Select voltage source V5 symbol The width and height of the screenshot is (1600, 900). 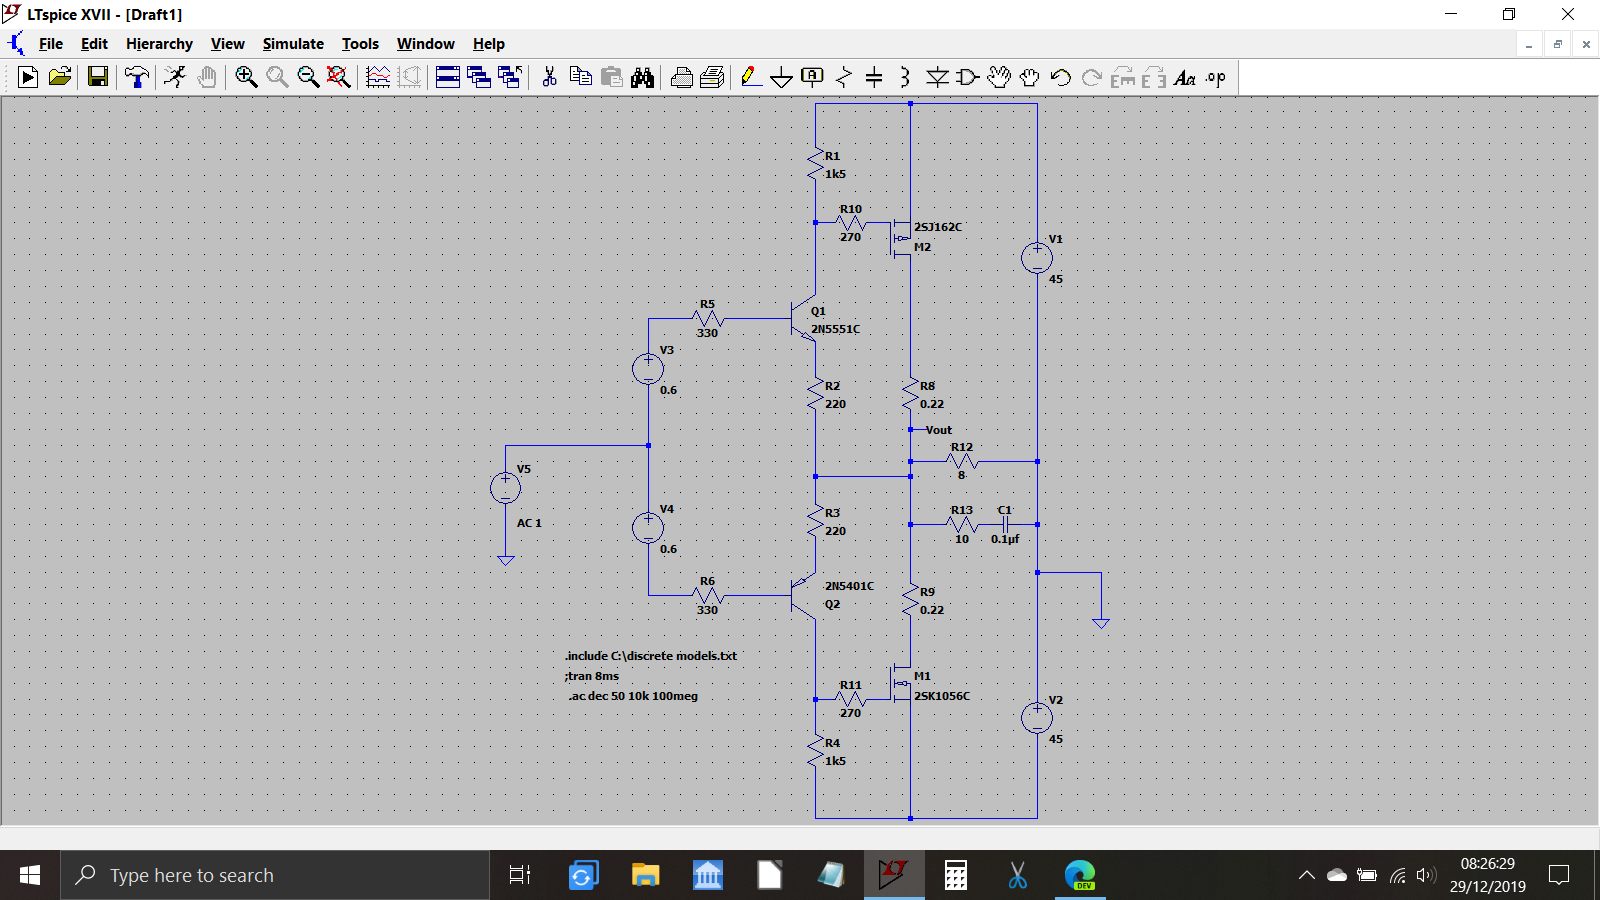[505, 488]
